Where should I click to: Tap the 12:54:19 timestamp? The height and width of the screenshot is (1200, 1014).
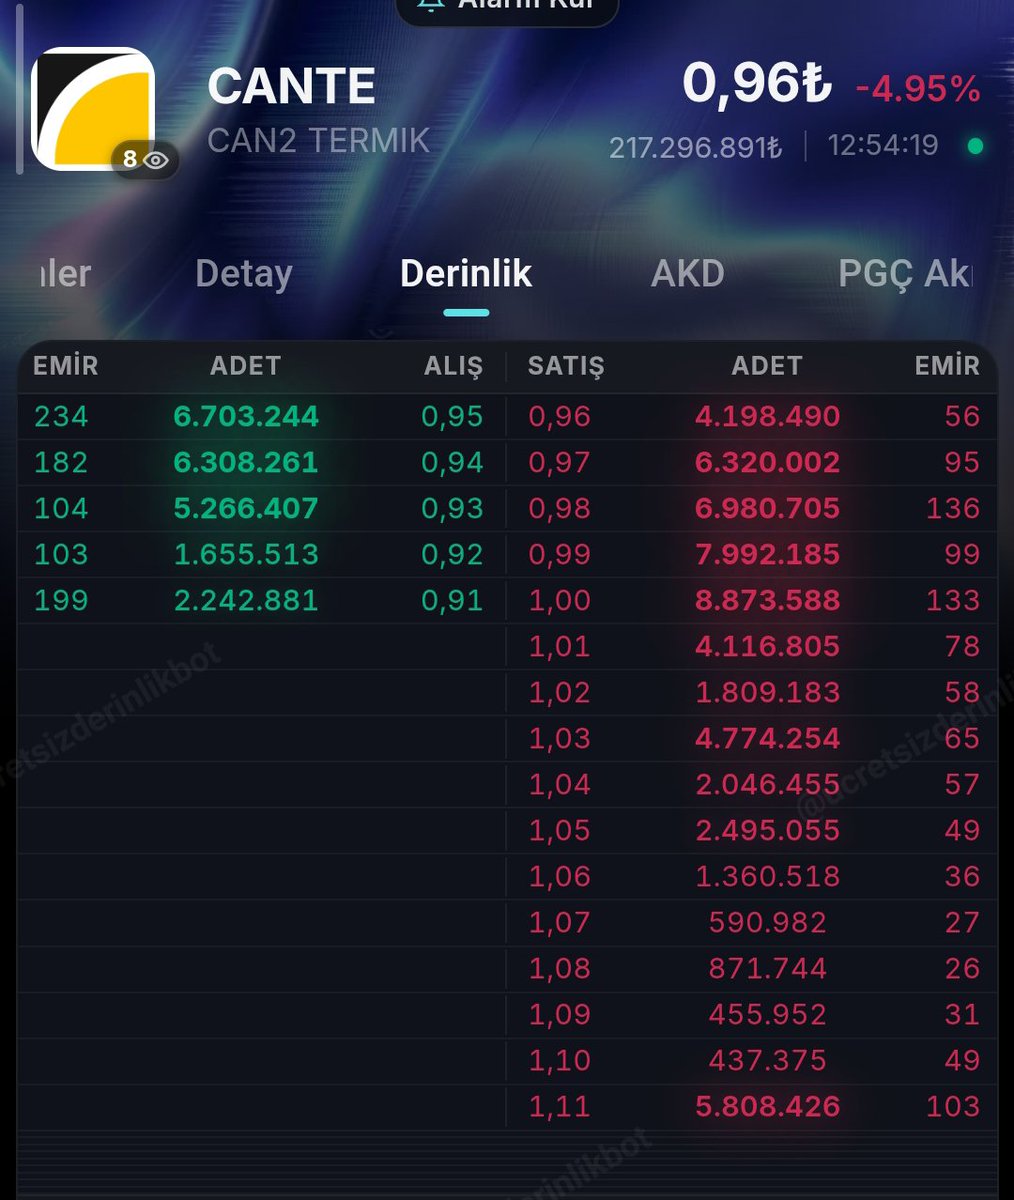(x=883, y=146)
